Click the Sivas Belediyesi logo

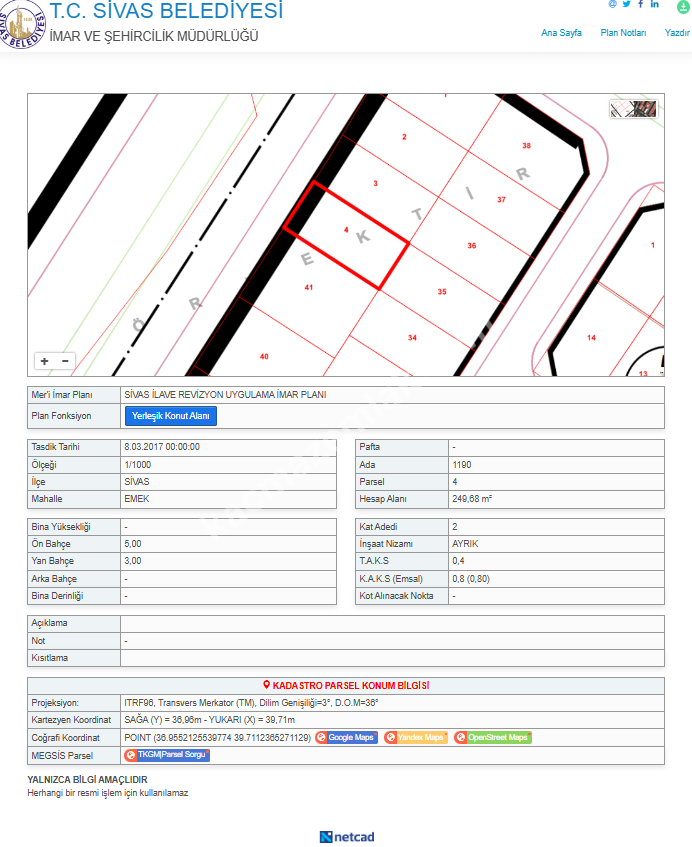pos(23,26)
